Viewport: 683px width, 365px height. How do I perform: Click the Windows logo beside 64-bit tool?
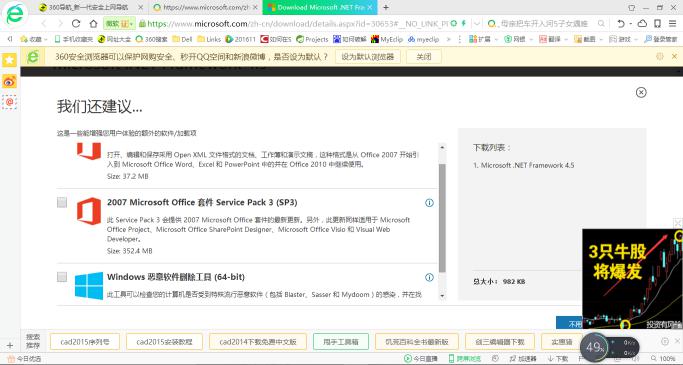[x=89, y=286]
